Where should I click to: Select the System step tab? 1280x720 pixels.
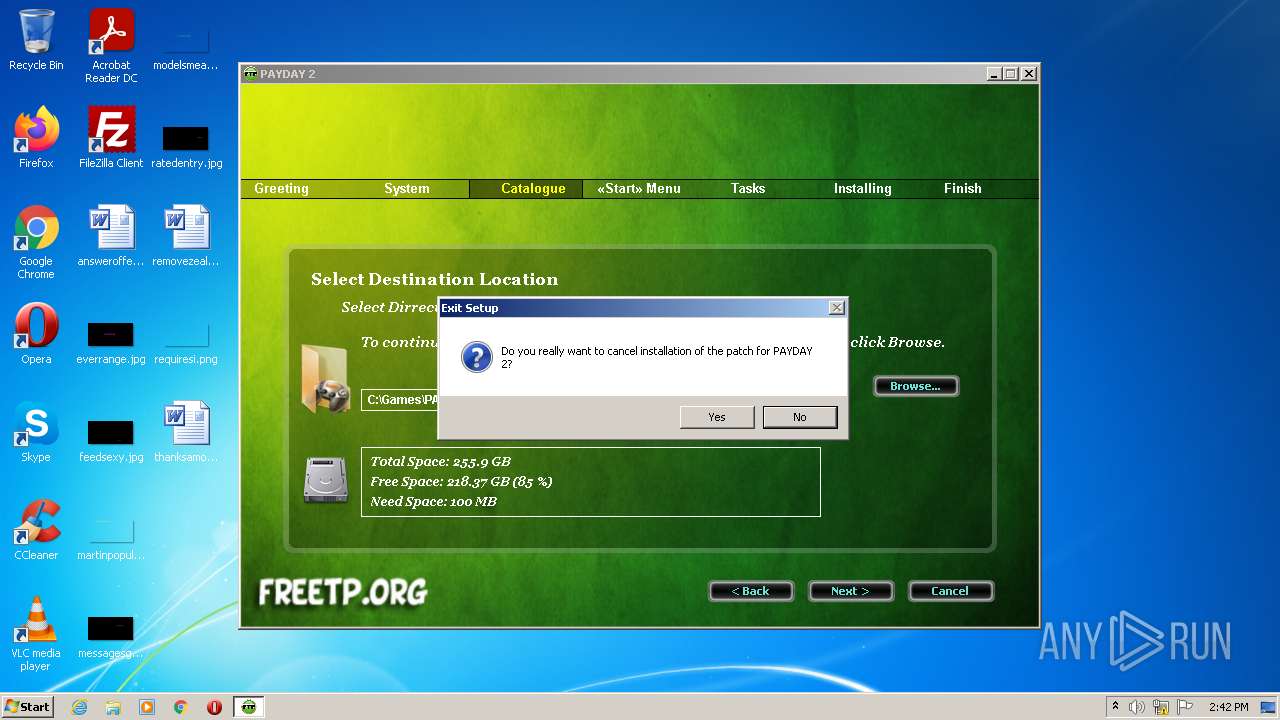406,188
